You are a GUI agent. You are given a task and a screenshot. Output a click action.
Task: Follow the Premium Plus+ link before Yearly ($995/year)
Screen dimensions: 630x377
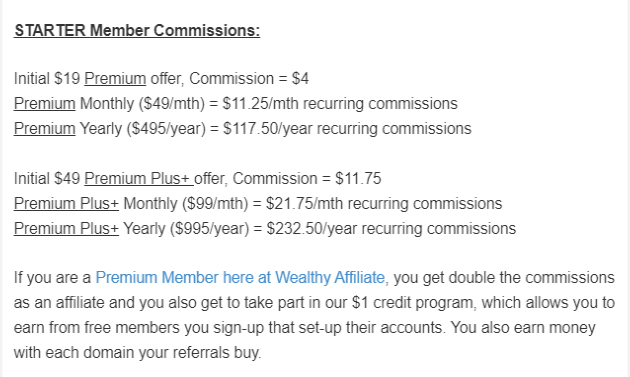66,228
